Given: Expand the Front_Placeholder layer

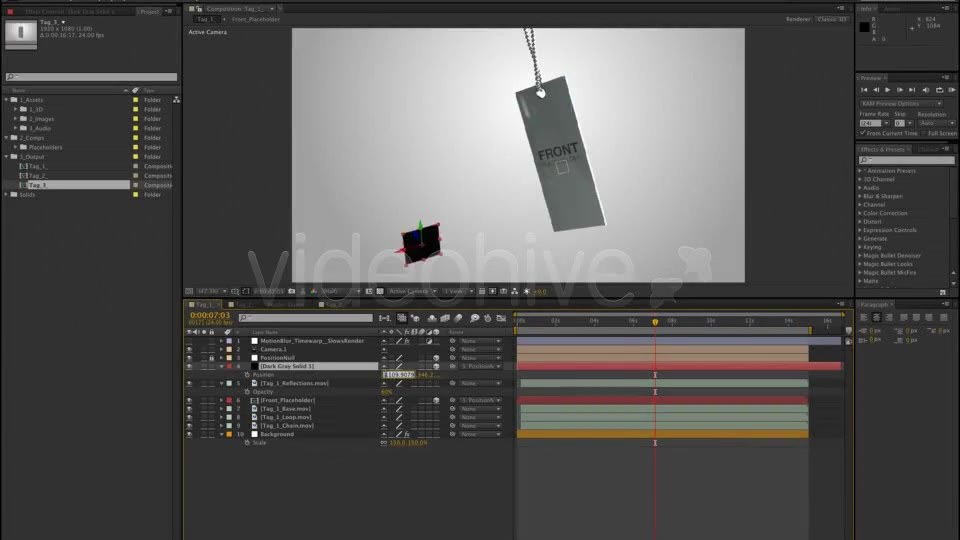Looking at the screenshot, I should [222, 400].
